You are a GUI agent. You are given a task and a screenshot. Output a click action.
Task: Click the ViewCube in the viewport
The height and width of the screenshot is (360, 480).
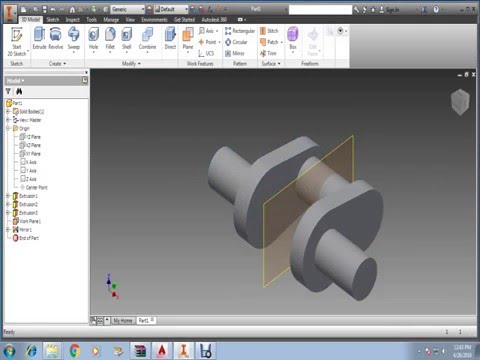[x=460, y=102]
